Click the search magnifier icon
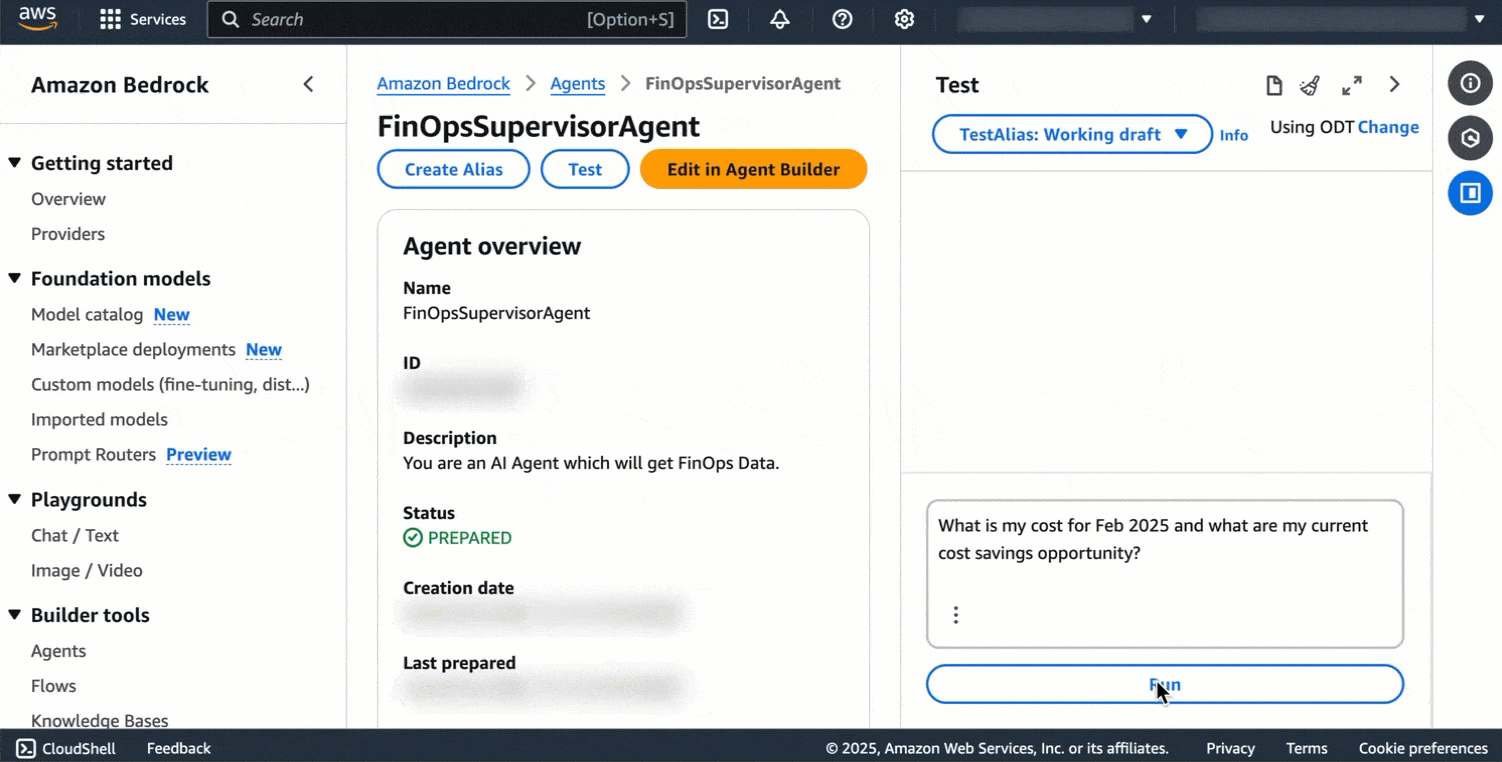The image size is (1502, 762). (x=230, y=20)
